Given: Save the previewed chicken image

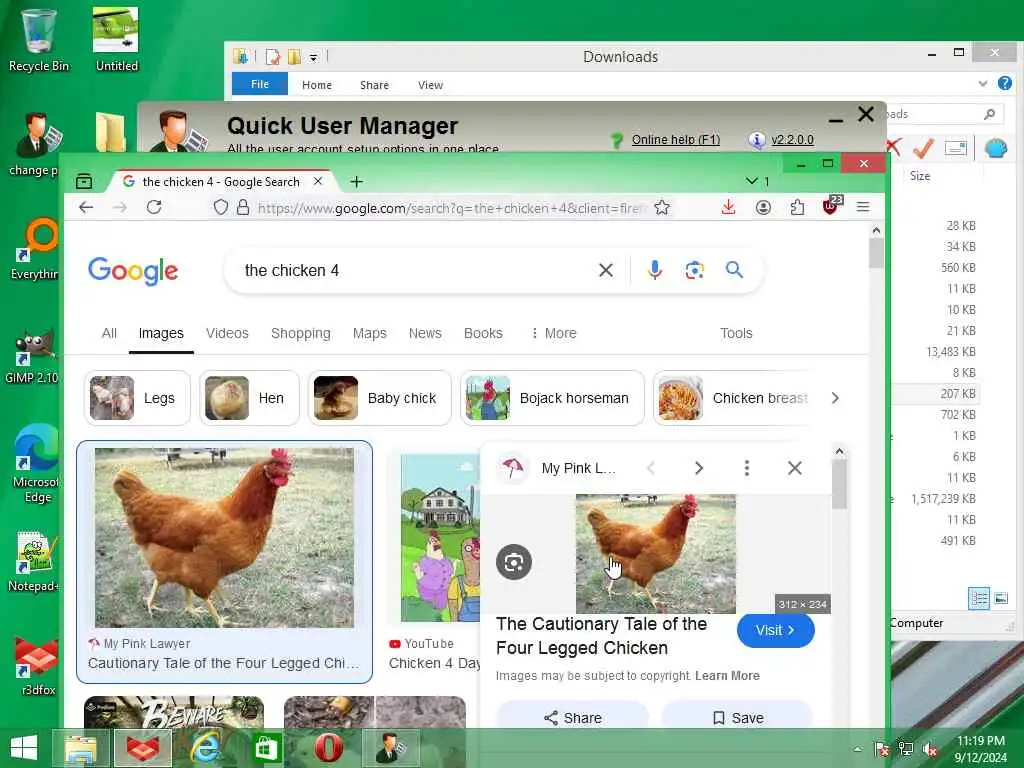Looking at the screenshot, I should tap(737, 718).
